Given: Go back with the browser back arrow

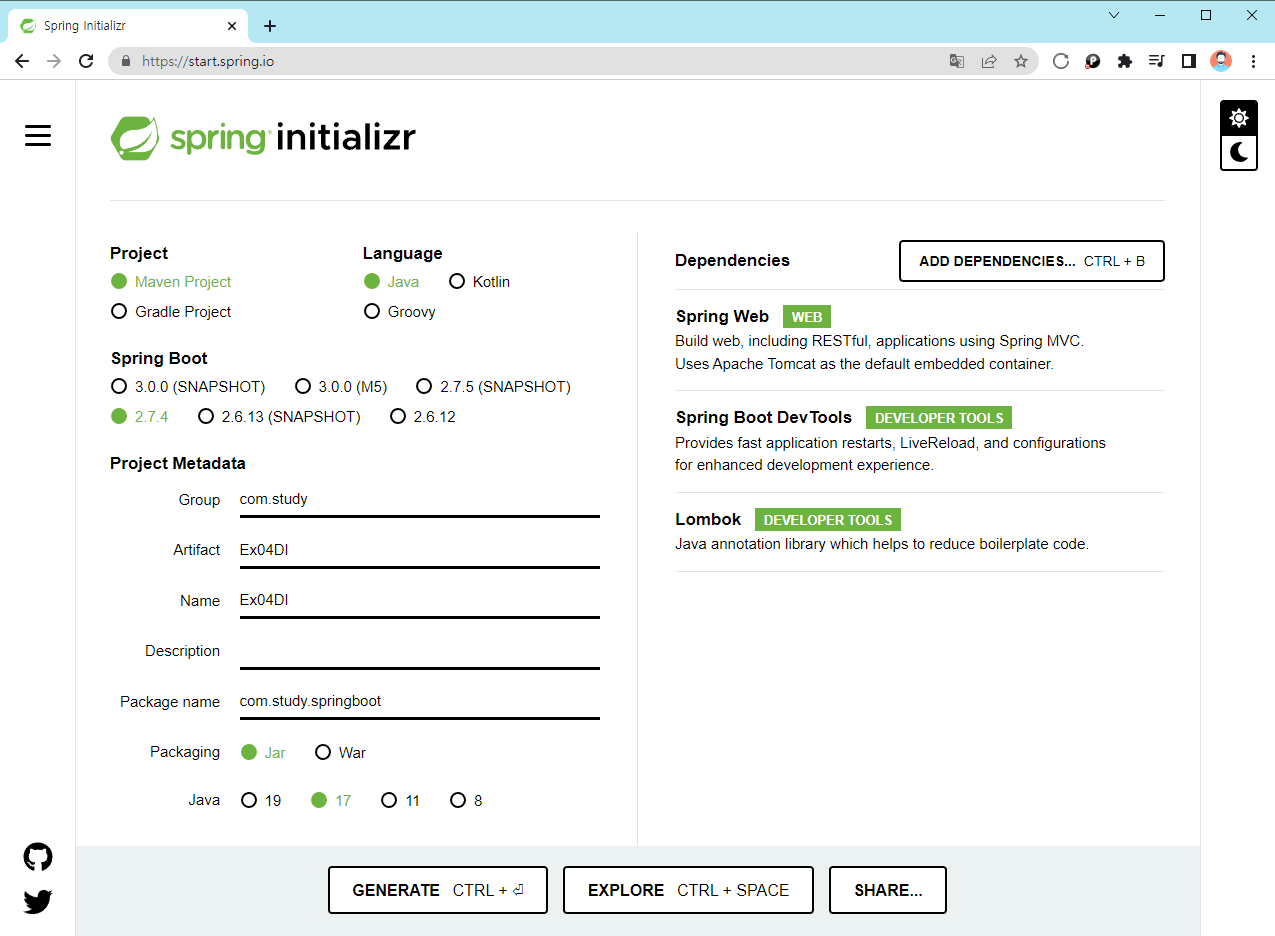Looking at the screenshot, I should [x=22, y=61].
